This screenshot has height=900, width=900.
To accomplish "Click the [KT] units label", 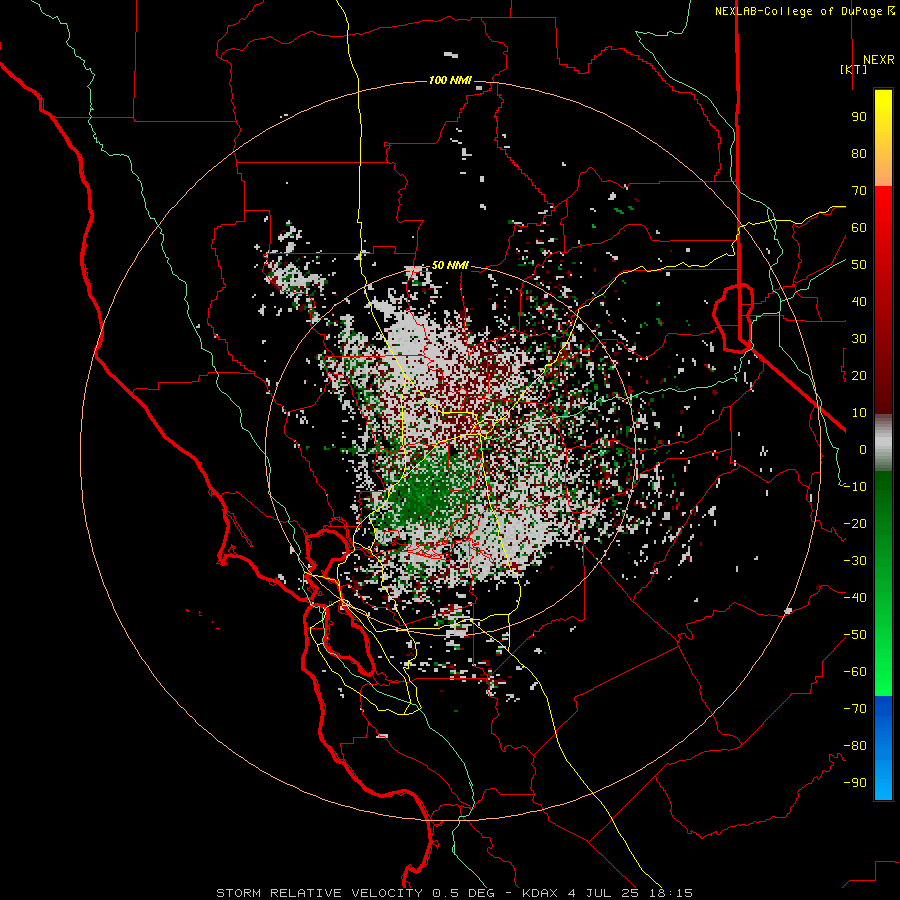I will pyautogui.click(x=854, y=69).
